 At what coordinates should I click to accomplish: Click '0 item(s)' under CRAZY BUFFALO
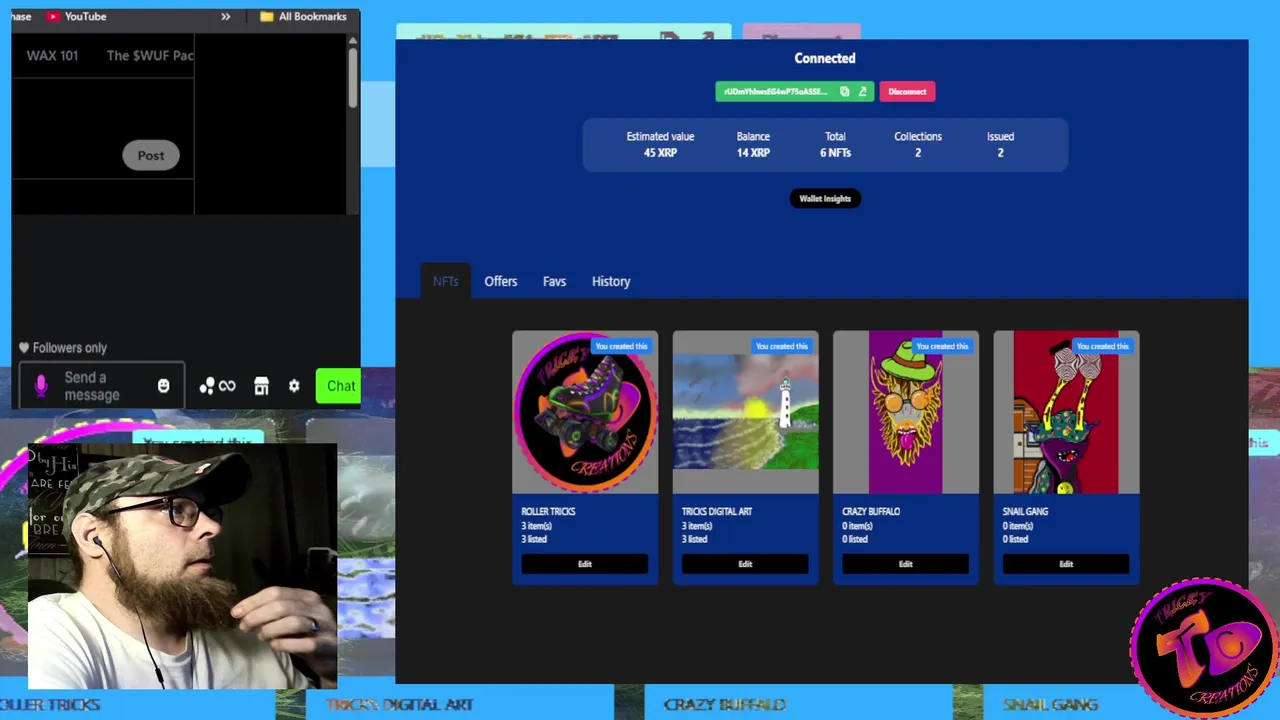(x=857, y=526)
